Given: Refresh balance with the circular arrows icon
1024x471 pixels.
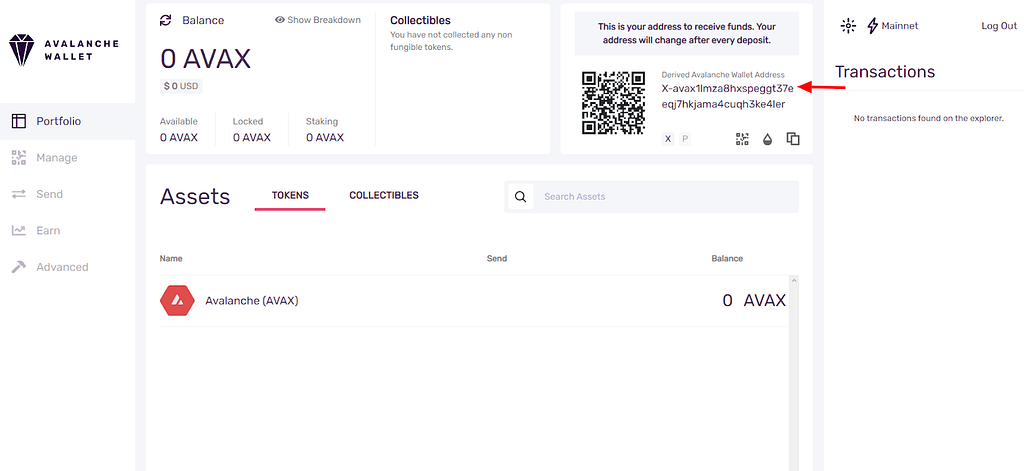Looking at the screenshot, I should 165,20.
